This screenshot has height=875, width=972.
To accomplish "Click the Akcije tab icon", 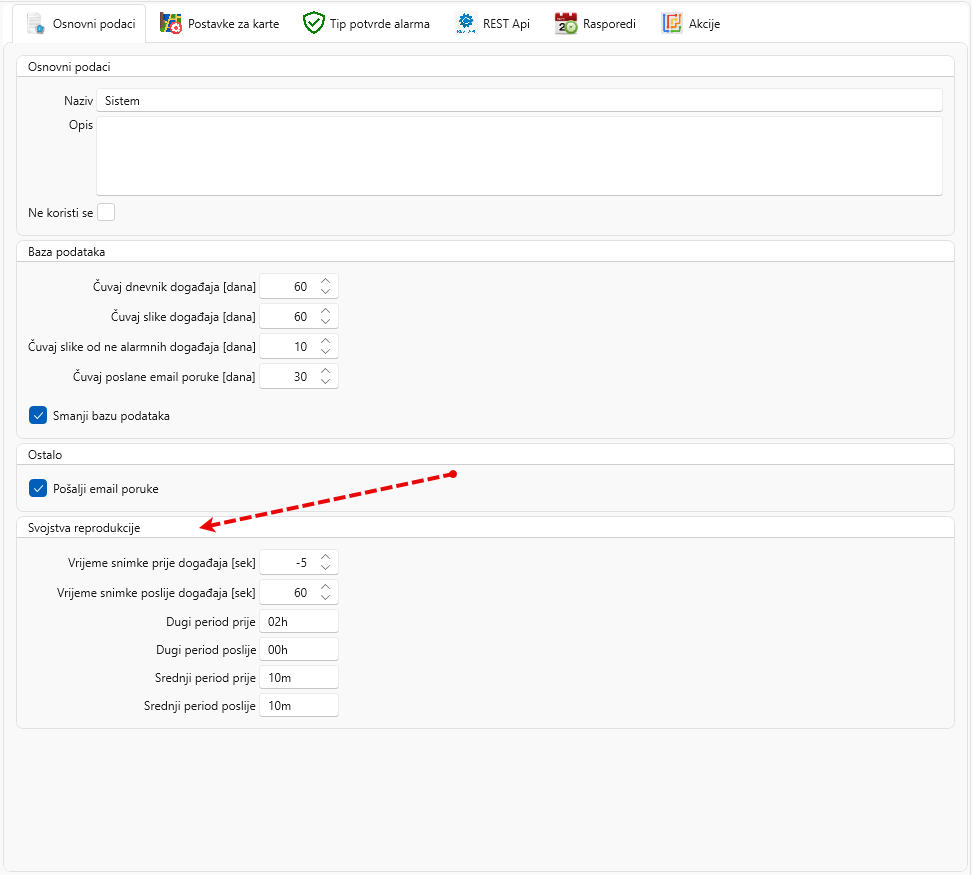I will click(672, 23).
